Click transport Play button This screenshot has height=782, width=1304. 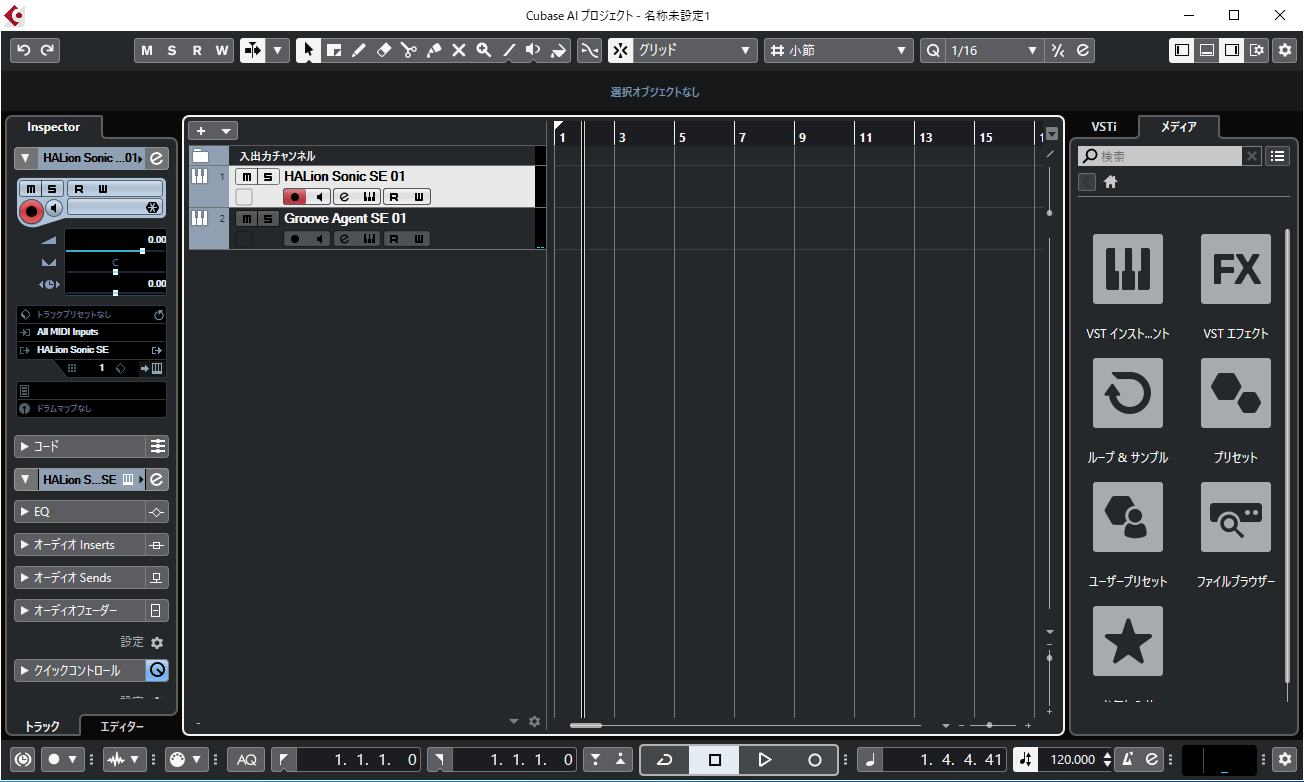tap(765, 760)
